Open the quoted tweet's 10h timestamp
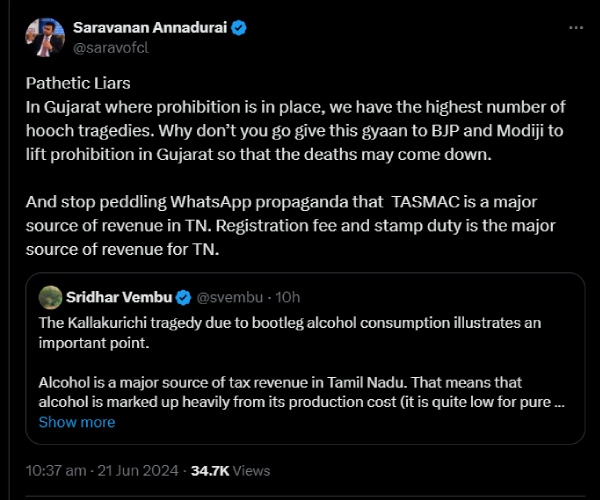The height and width of the screenshot is (500, 600). [285, 298]
